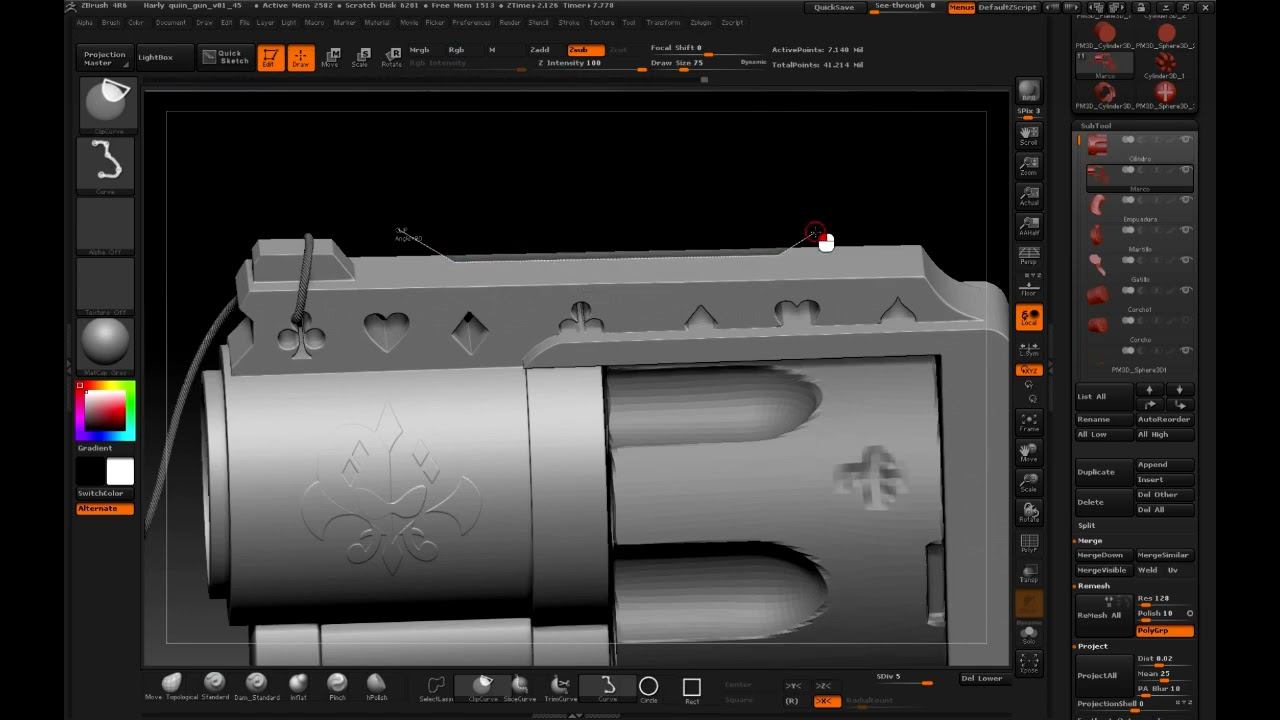1280x720 pixels.
Task: Collapse the Remesh section
Action: (x=1093, y=586)
